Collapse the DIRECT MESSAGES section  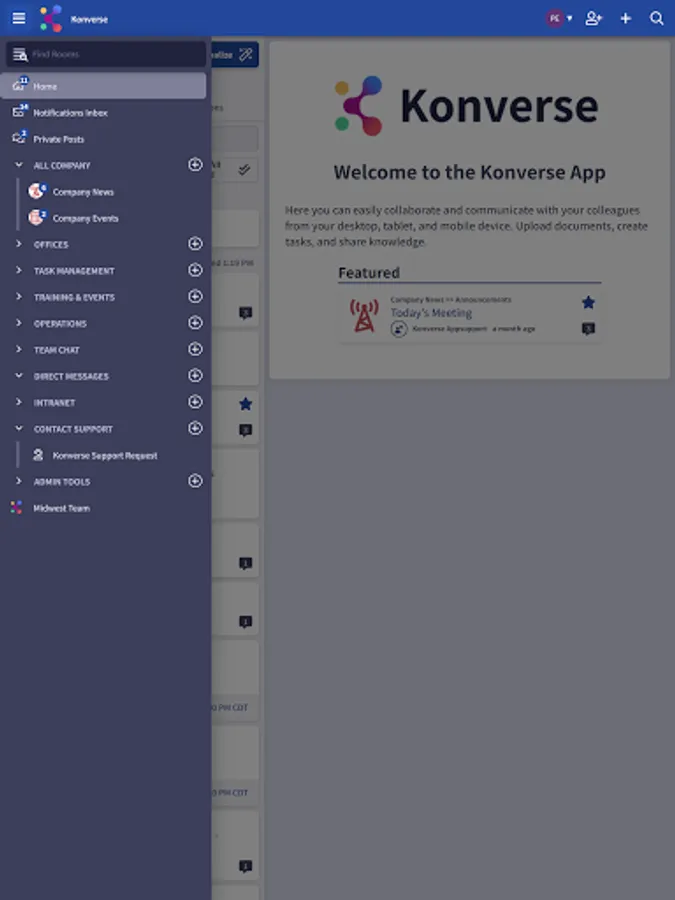point(19,376)
